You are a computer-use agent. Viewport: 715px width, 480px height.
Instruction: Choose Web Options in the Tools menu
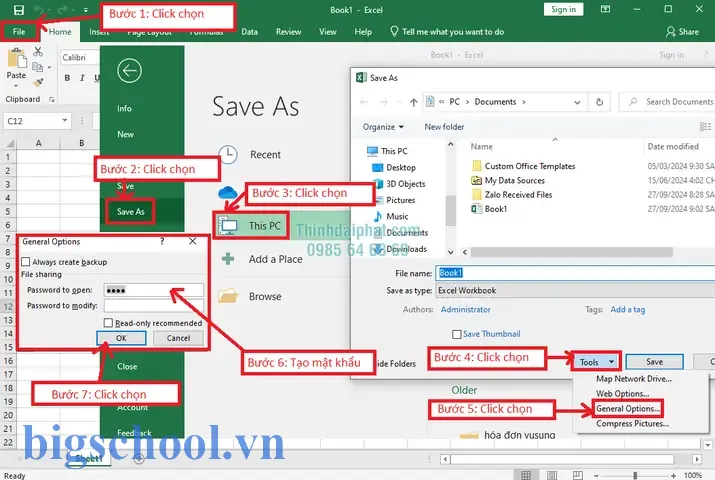click(x=622, y=393)
